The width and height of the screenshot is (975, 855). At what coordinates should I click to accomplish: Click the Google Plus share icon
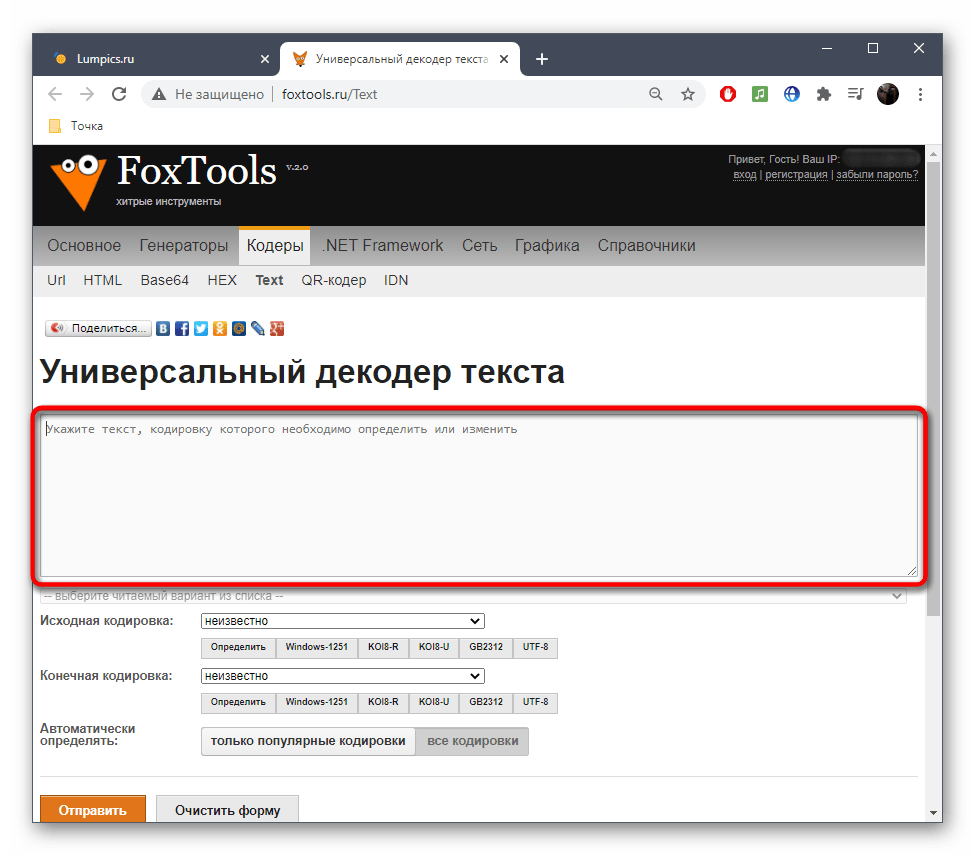pyautogui.click(x=278, y=328)
